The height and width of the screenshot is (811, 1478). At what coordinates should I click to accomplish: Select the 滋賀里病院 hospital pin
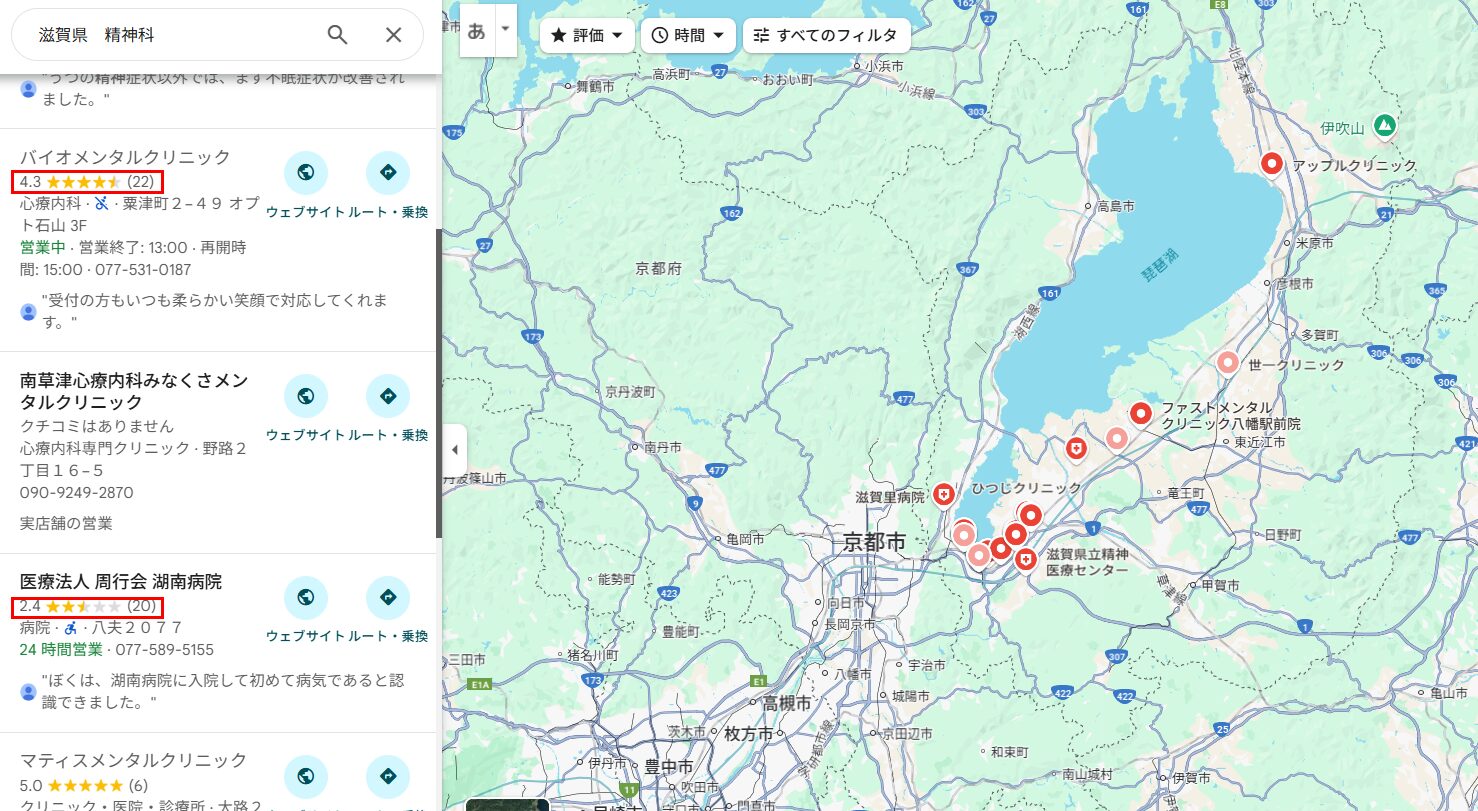944,494
